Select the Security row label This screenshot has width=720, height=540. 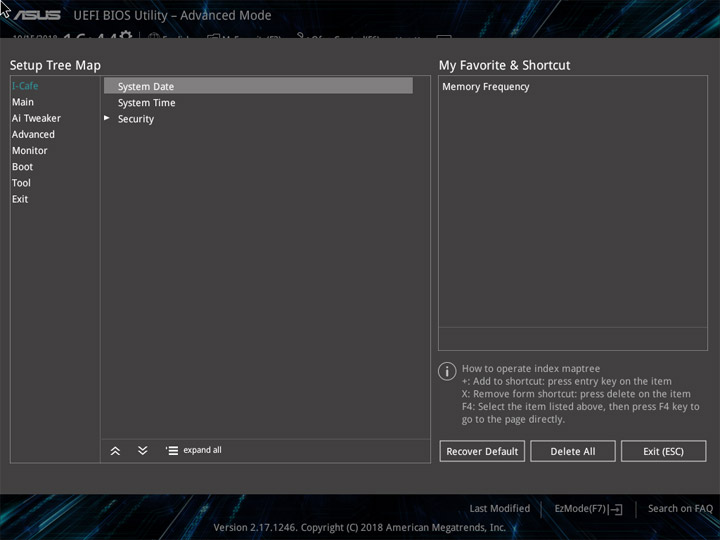136,119
